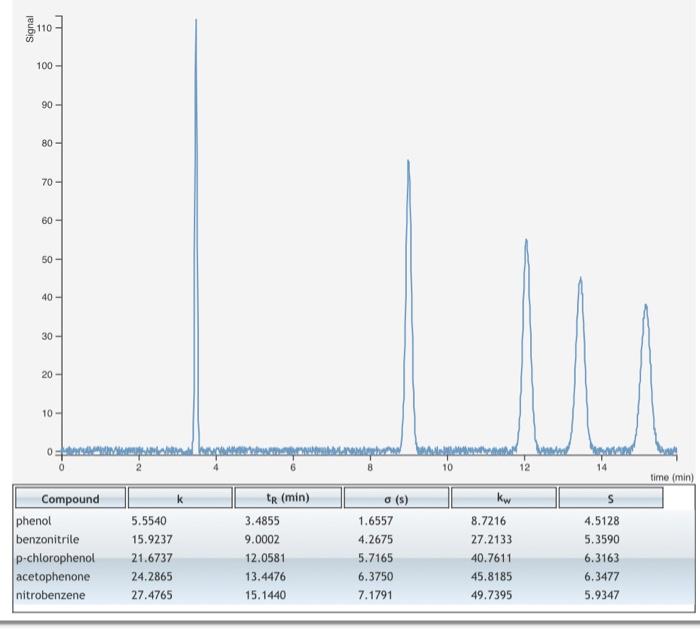Click the S column header
Image resolution: width=700 pixels, height=629 pixels.
[x=610, y=498]
